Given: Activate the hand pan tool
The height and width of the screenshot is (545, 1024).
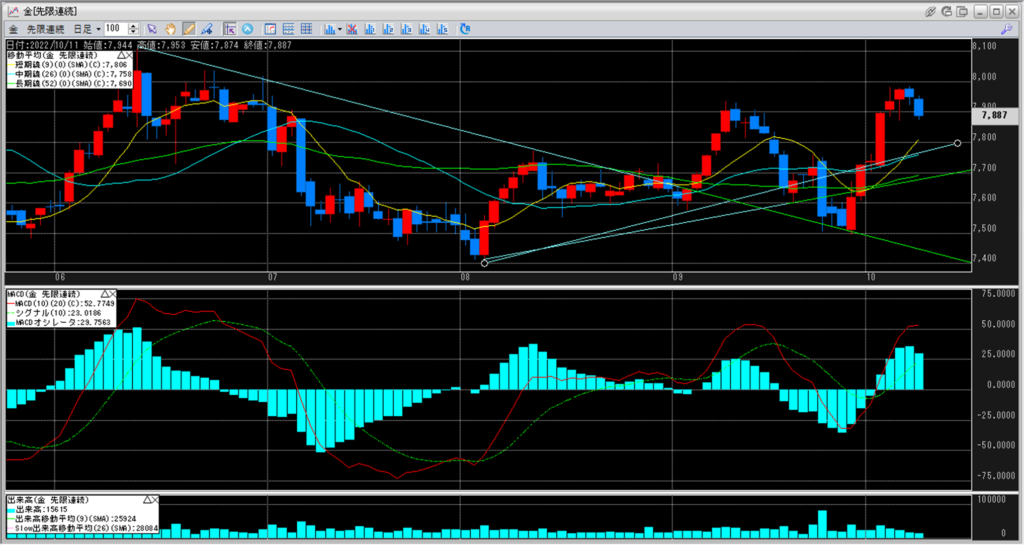Looking at the screenshot, I should (170, 29).
